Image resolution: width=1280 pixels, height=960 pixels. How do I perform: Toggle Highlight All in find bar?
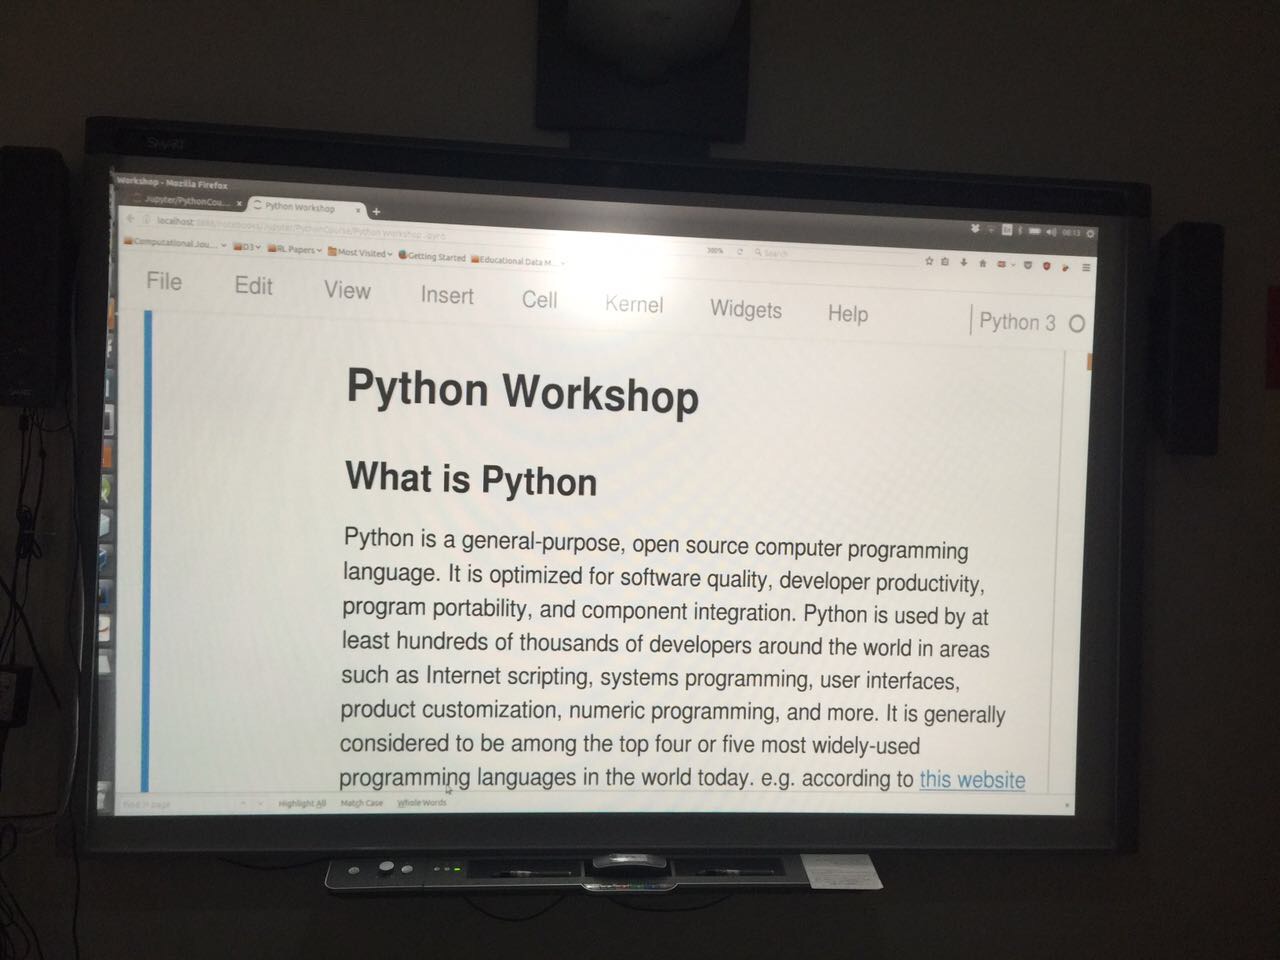(x=302, y=803)
